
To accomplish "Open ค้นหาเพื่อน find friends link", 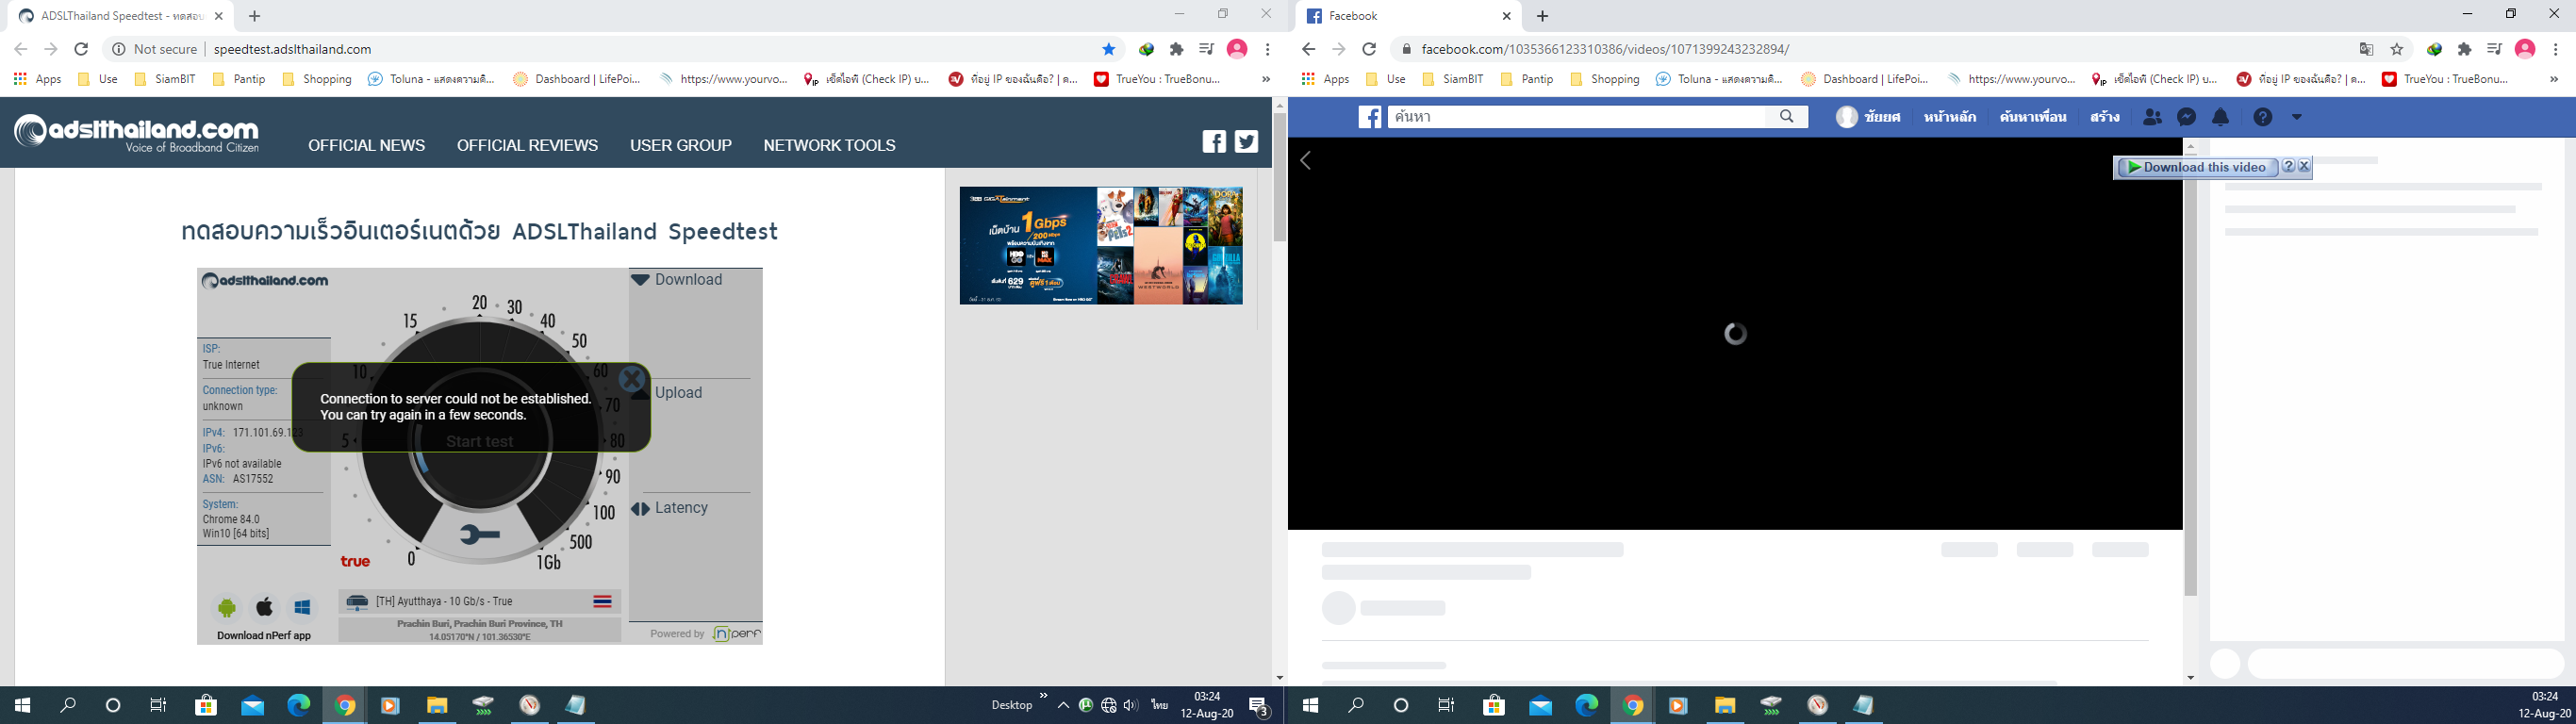I will point(2033,117).
